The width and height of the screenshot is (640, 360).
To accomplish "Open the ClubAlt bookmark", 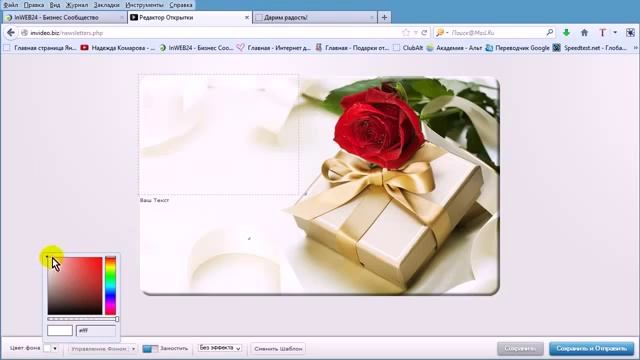I will point(408,48).
